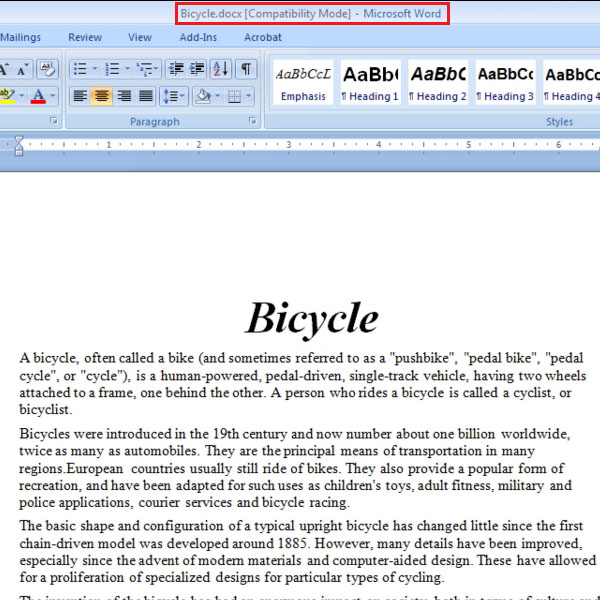Open borders dropdown arrow
The width and height of the screenshot is (600, 600).
click(249, 96)
